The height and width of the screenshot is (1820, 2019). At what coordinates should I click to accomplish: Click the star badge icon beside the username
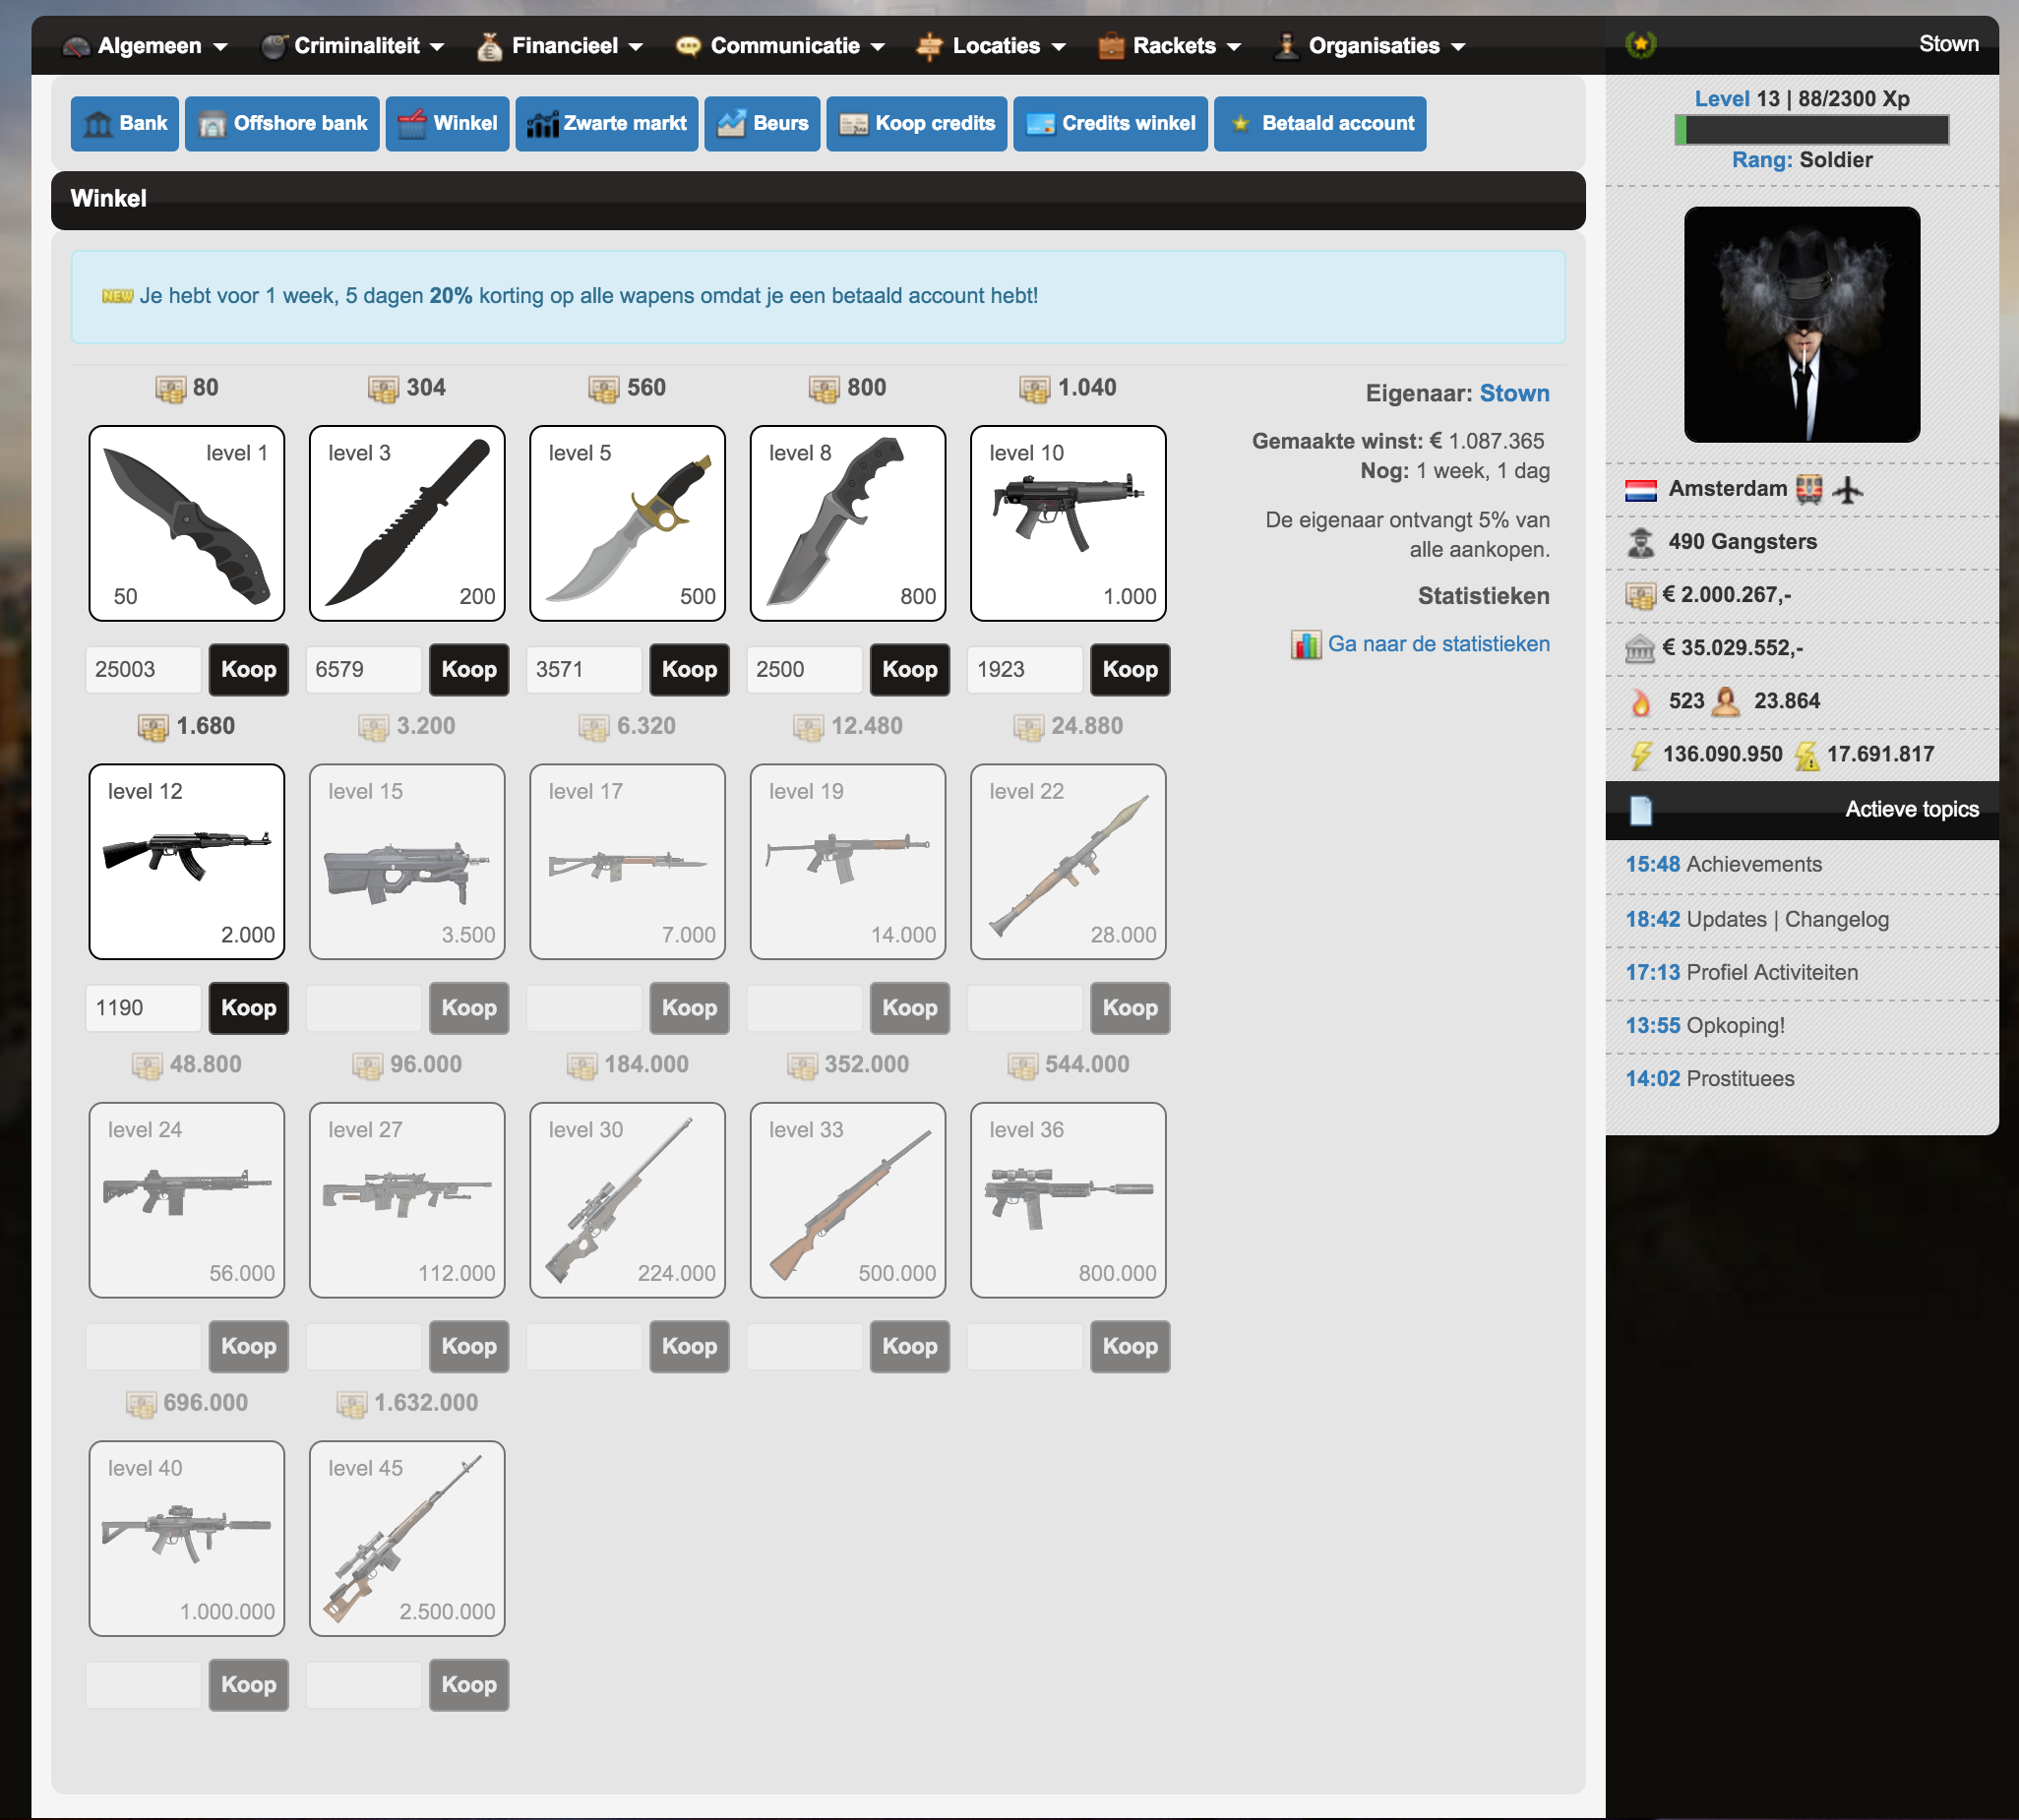tap(1640, 45)
